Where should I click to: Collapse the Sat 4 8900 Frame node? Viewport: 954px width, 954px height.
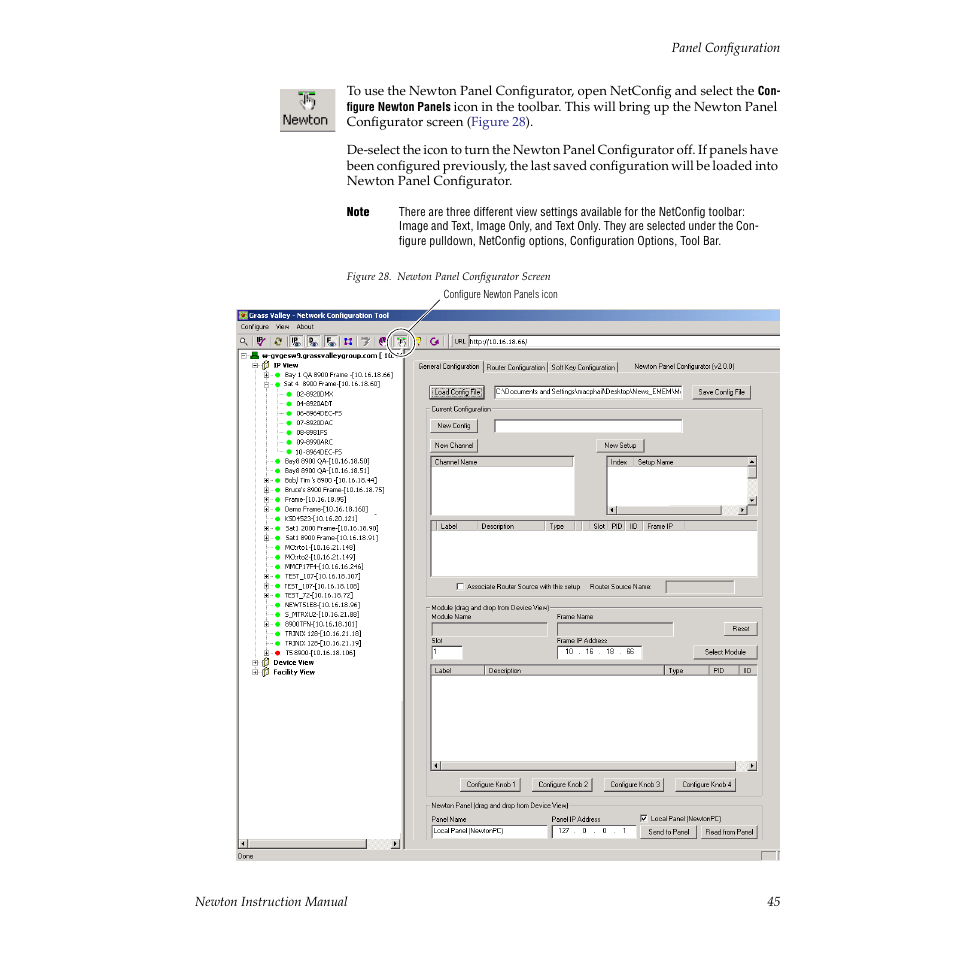(266, 385)
